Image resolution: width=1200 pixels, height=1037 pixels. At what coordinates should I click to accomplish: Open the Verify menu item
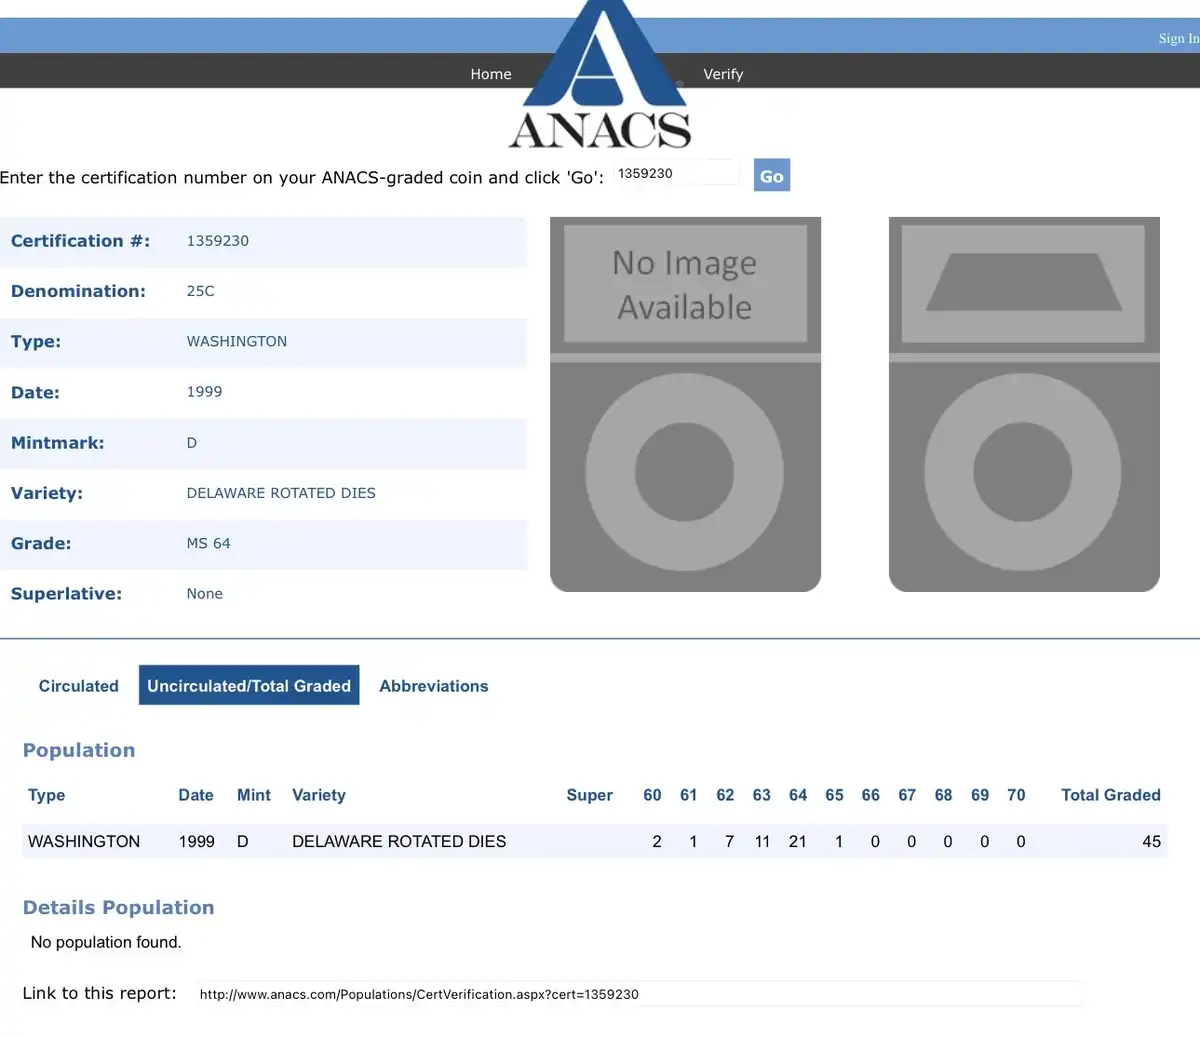coord(723,74)
